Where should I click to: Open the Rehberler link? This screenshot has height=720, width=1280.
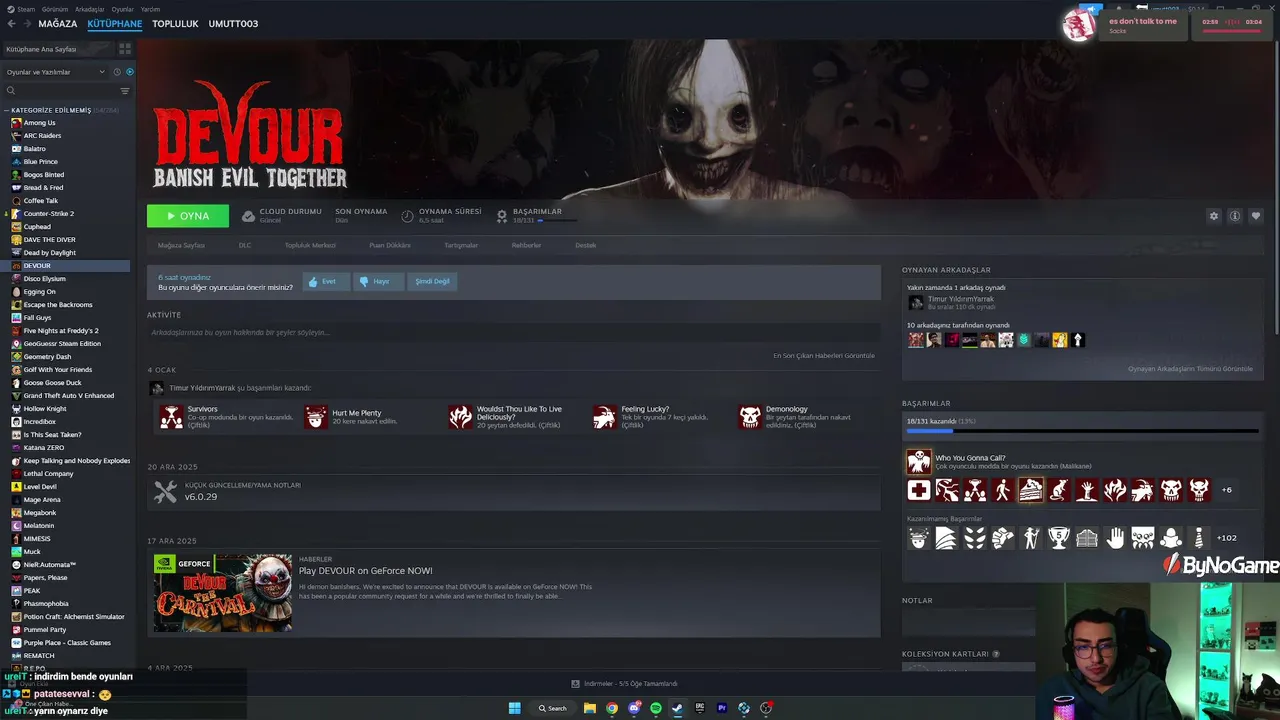pos(526,245)
